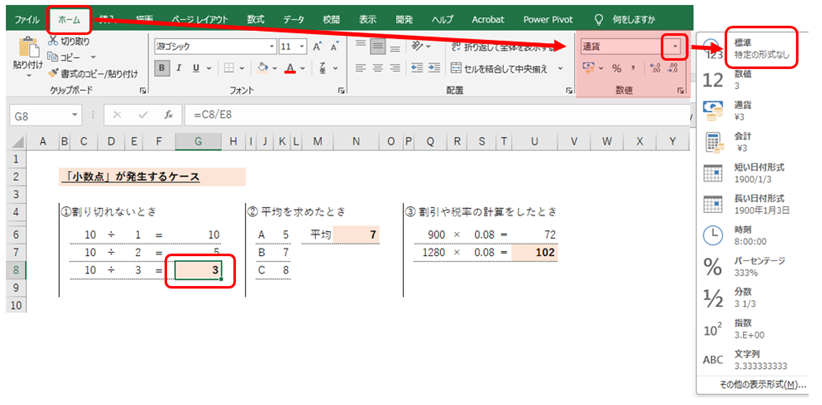Open the font color red A dropdown
The width and height of the screenshot is (822, 405).
pyautogui.click(x=303, y=68)
